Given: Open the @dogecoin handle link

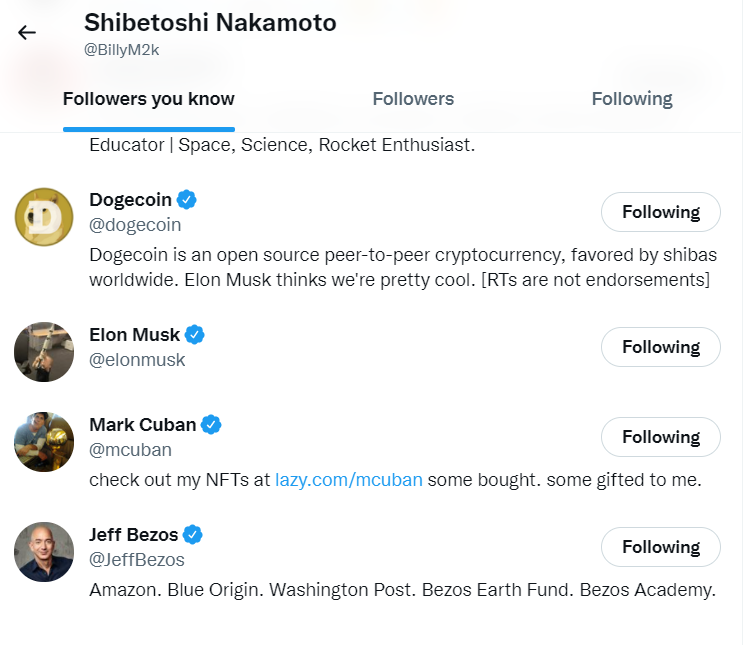Looking at the screenshot, I should pyautogui.click(x=135, y=225).
